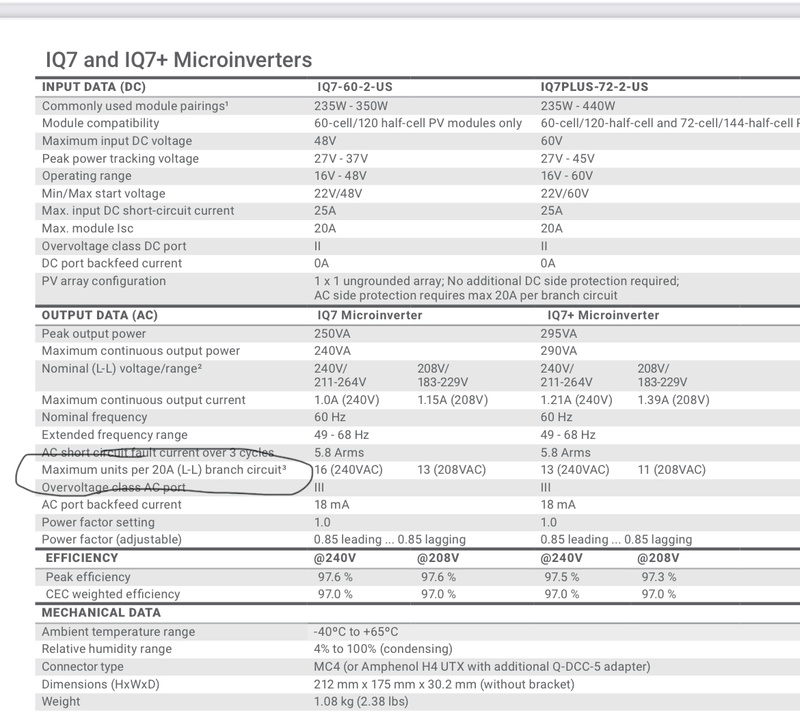Select 'Nominal (L-L) voltage/range' label
Screen dimensions: 800x711
coord(122,369)
